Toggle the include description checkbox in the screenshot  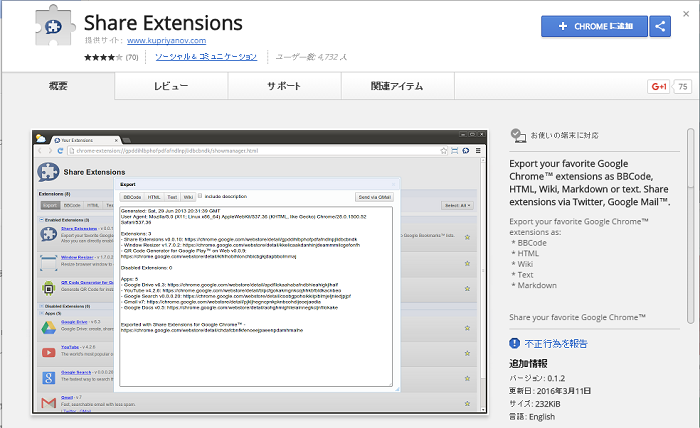click(x=200, y=196)
